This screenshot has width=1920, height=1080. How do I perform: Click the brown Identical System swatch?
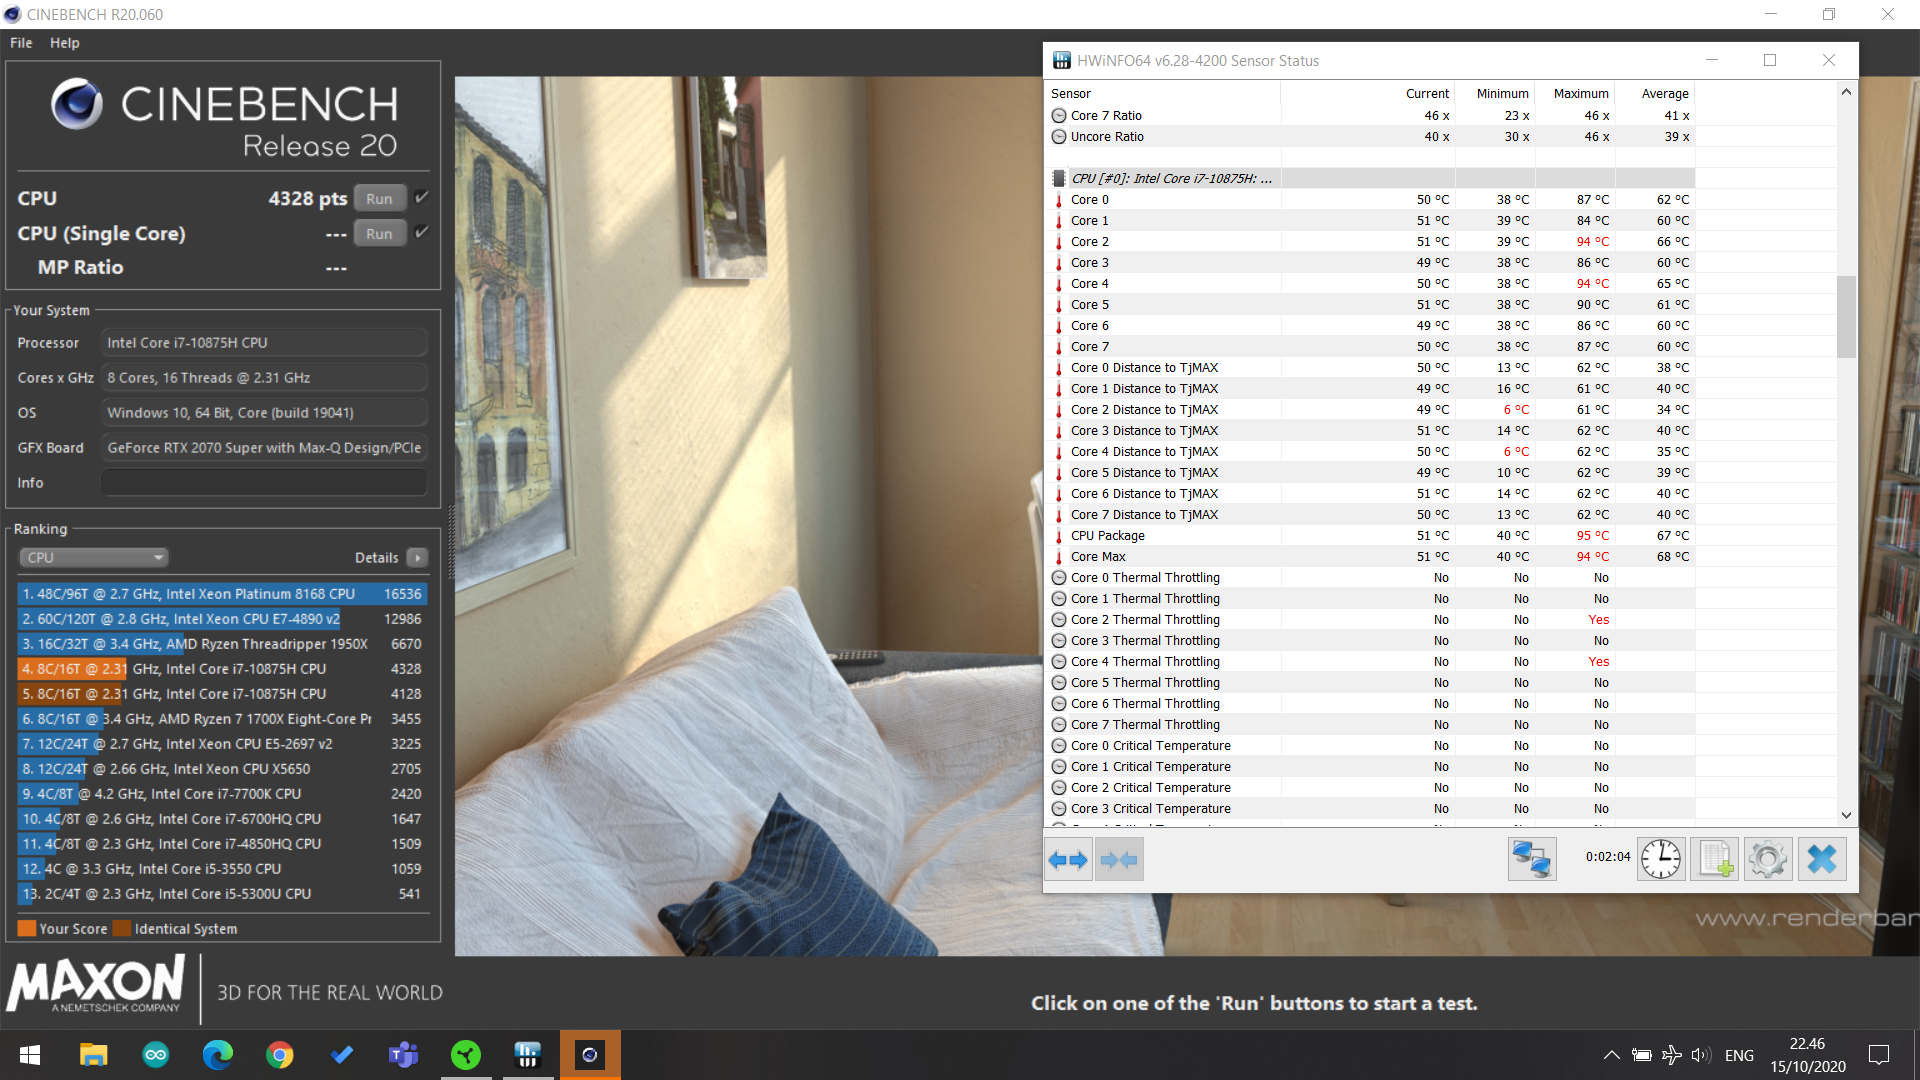122,928
